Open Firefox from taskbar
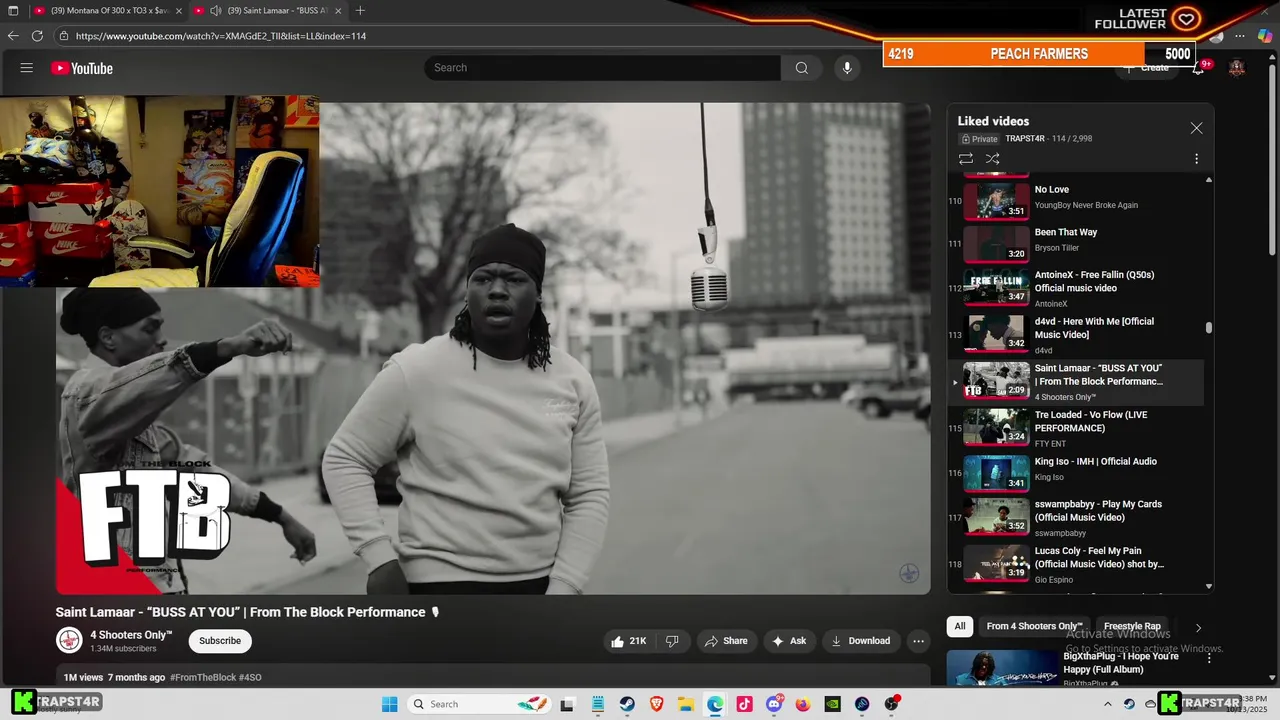This screenshot has height=720, width=1280. tap(803, 704)
